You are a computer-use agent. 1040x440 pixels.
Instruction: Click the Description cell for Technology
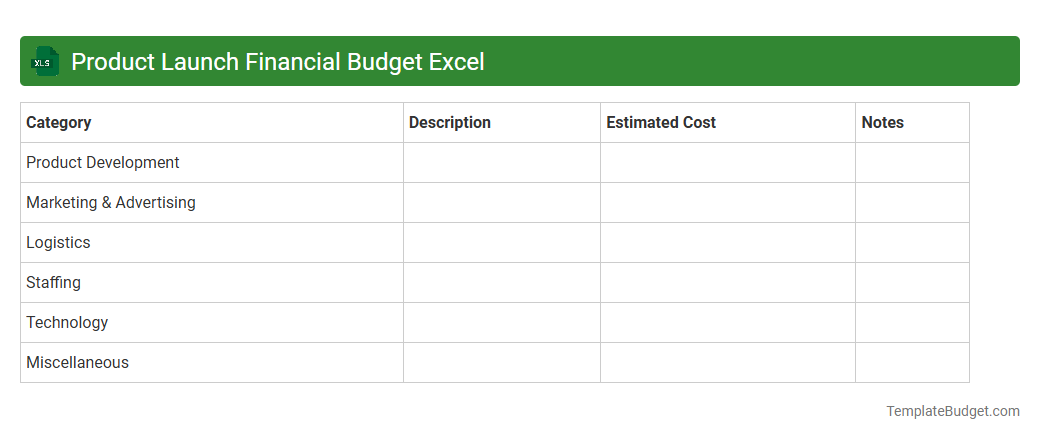pyautogui.click(x=502, y=323)
